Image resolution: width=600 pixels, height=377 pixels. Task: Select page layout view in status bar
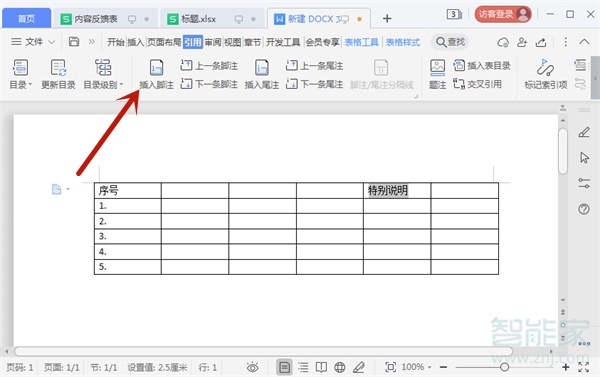(x=284, y=367)
